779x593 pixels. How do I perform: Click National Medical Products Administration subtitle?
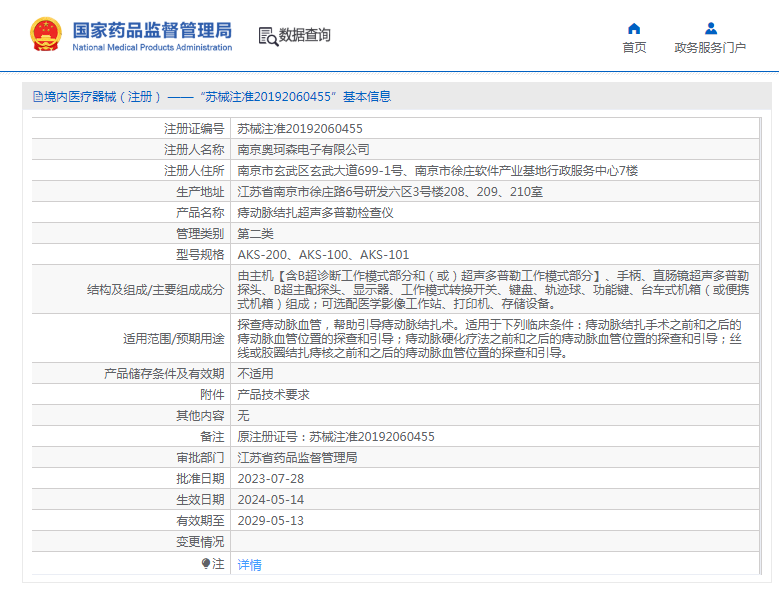tap(152, 48)
